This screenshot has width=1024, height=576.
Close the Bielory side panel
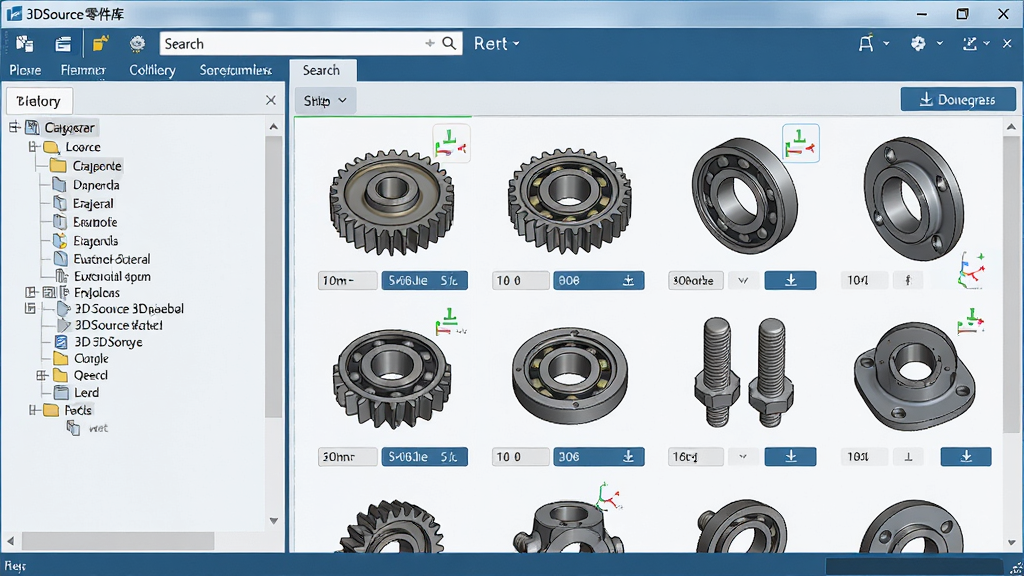coord(271,100)
